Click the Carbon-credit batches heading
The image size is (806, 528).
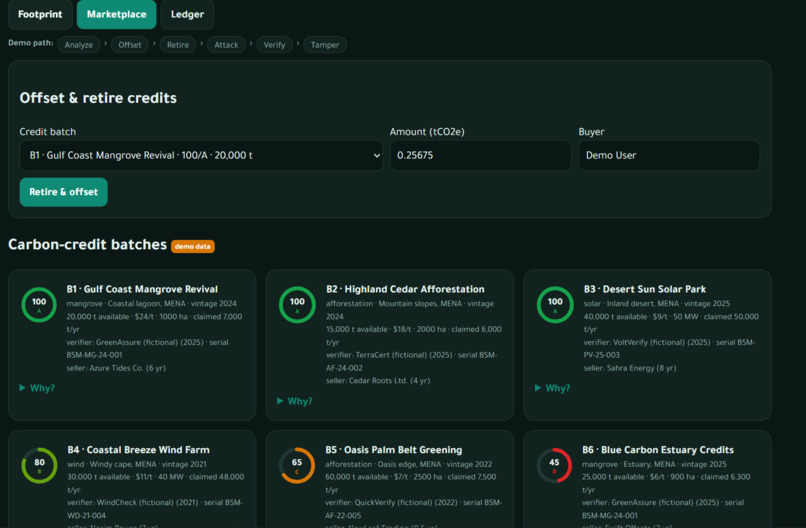click(87, 244)
